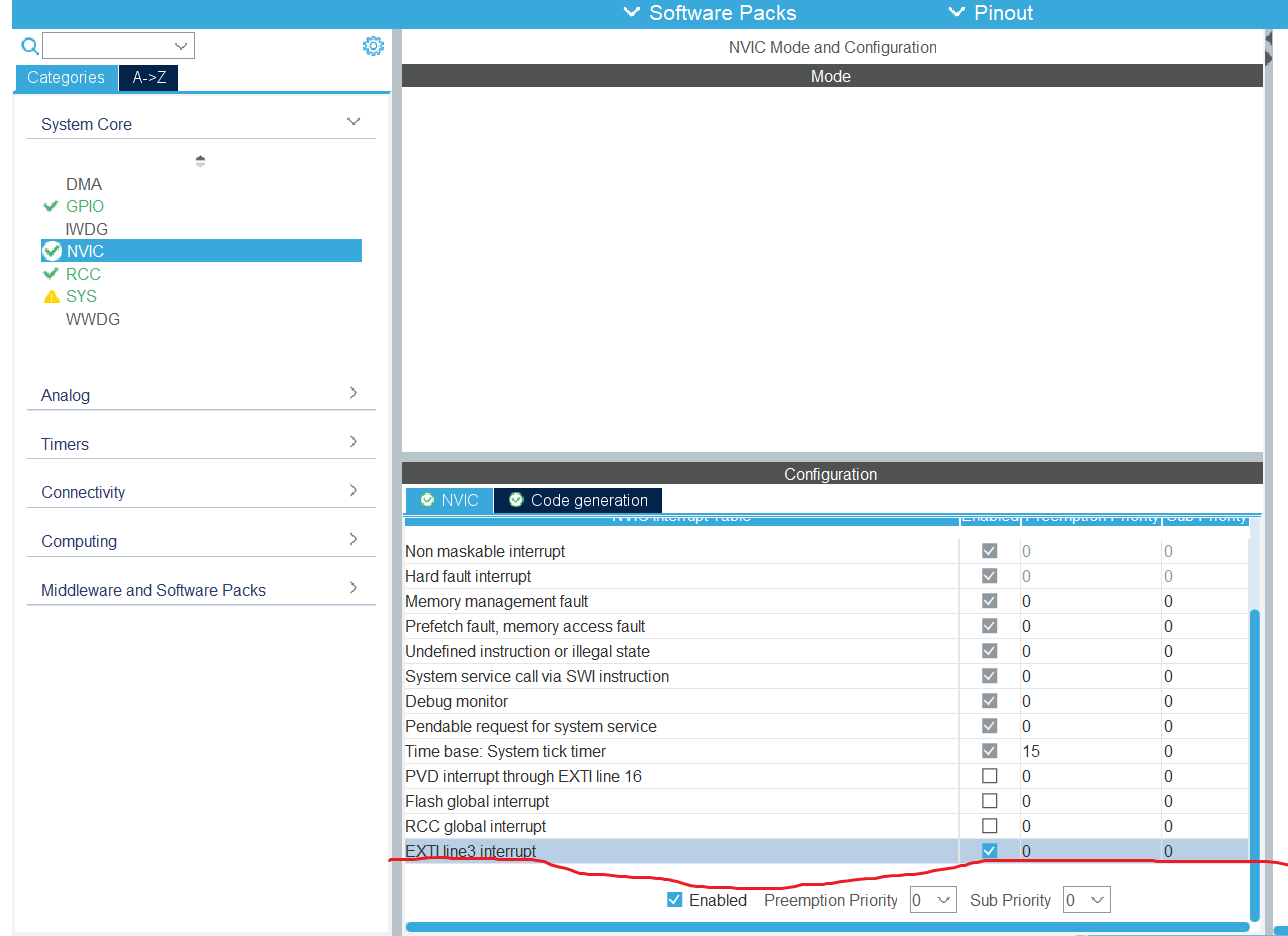Screen dimensions: 1288x936
Task: Disable the EXTI line3 interrupt checkbox
Action: pyautogui.click(x=990, y=851)
